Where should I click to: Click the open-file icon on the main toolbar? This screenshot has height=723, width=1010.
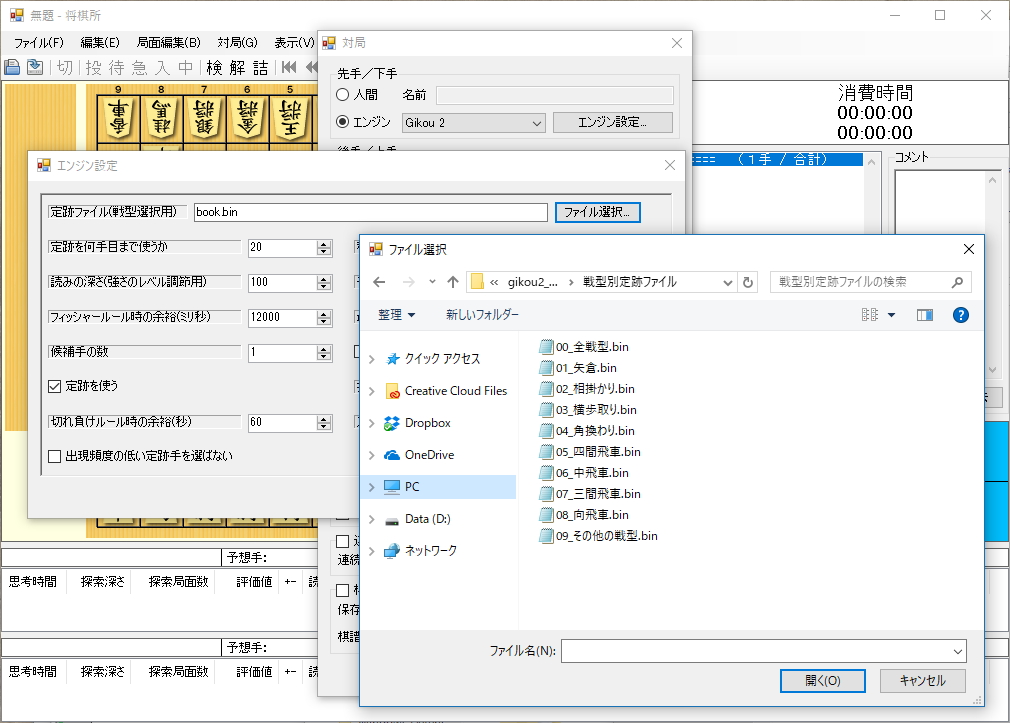12,67
